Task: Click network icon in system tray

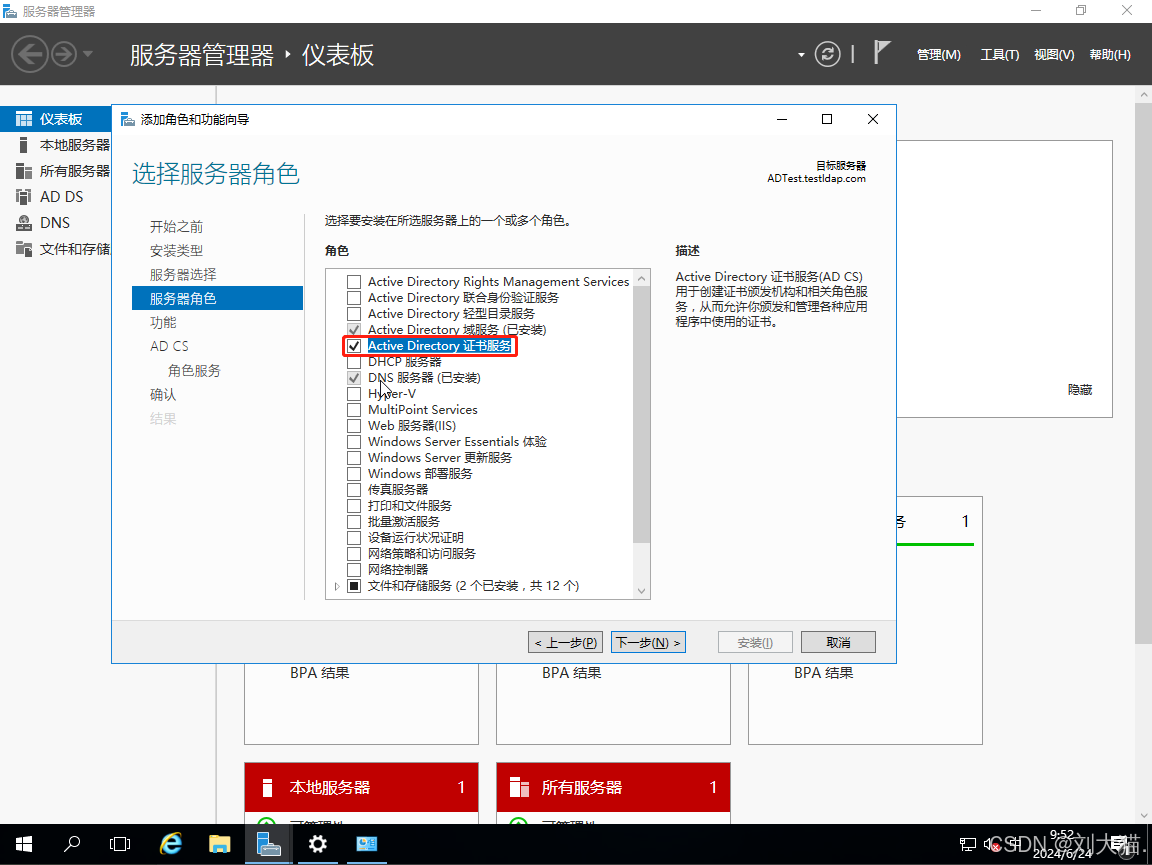Action: click(968, 844)
